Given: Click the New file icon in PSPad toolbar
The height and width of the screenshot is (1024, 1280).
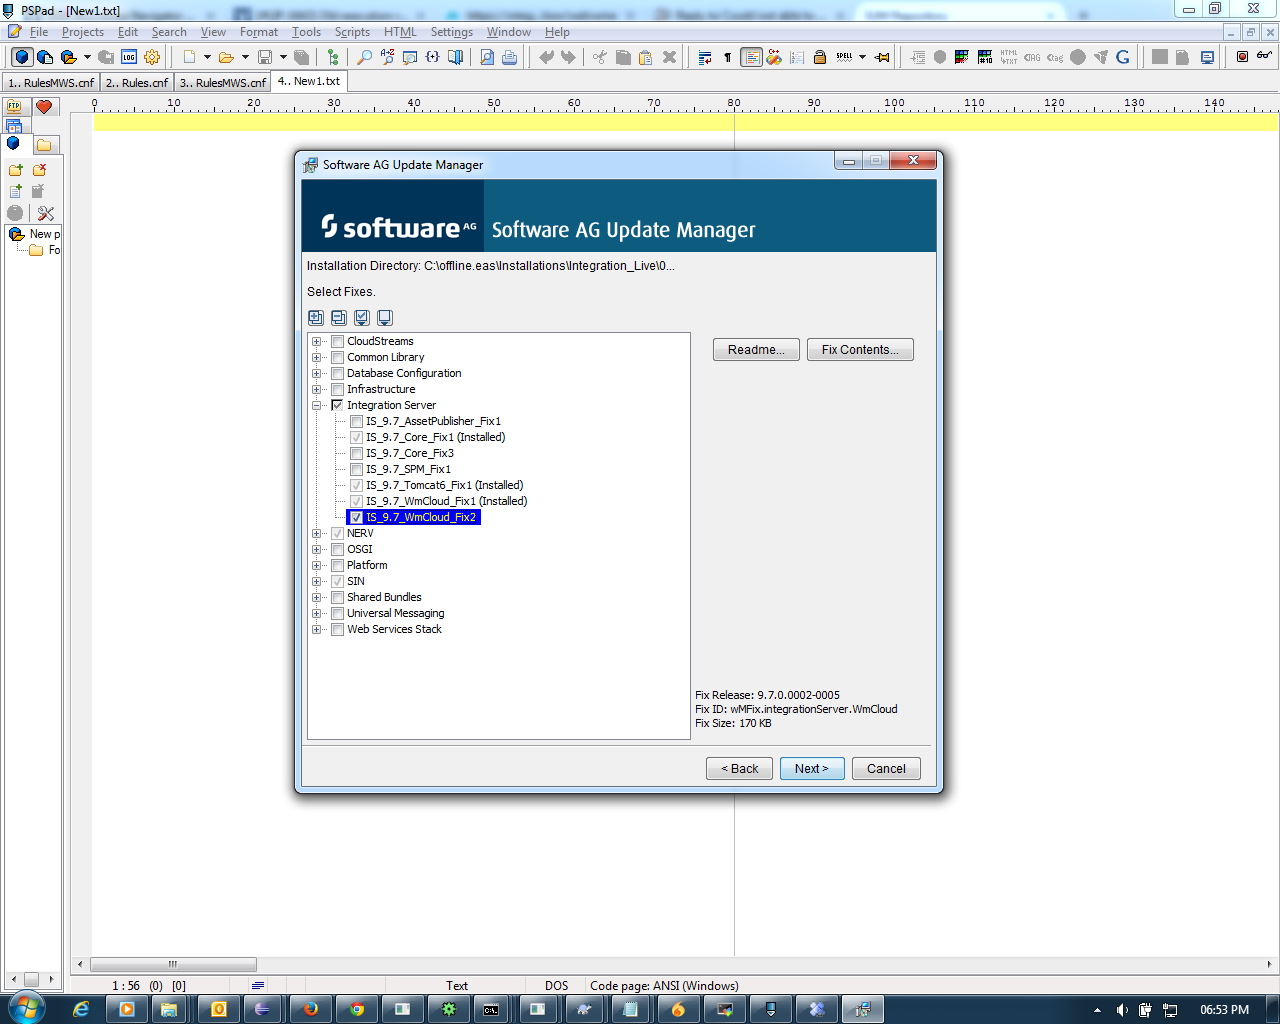Looking at the screenshot, I should (x=189, y=57).
